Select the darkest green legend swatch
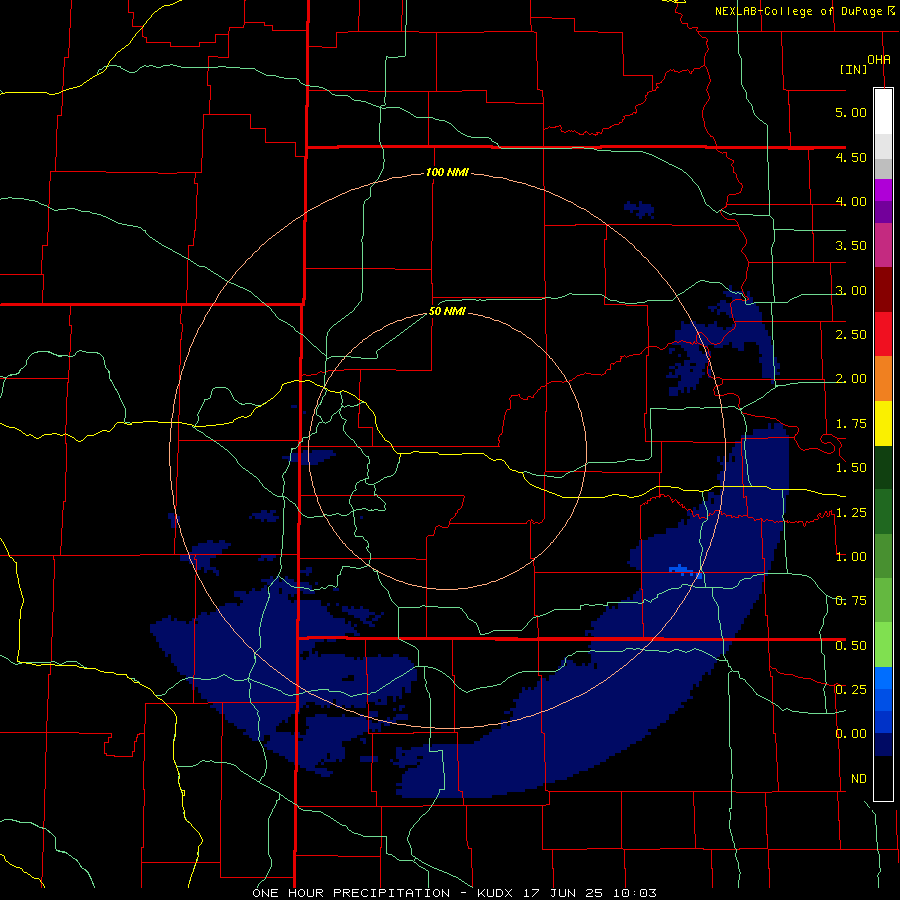The image size is (900, 900). tap(883, 468)
